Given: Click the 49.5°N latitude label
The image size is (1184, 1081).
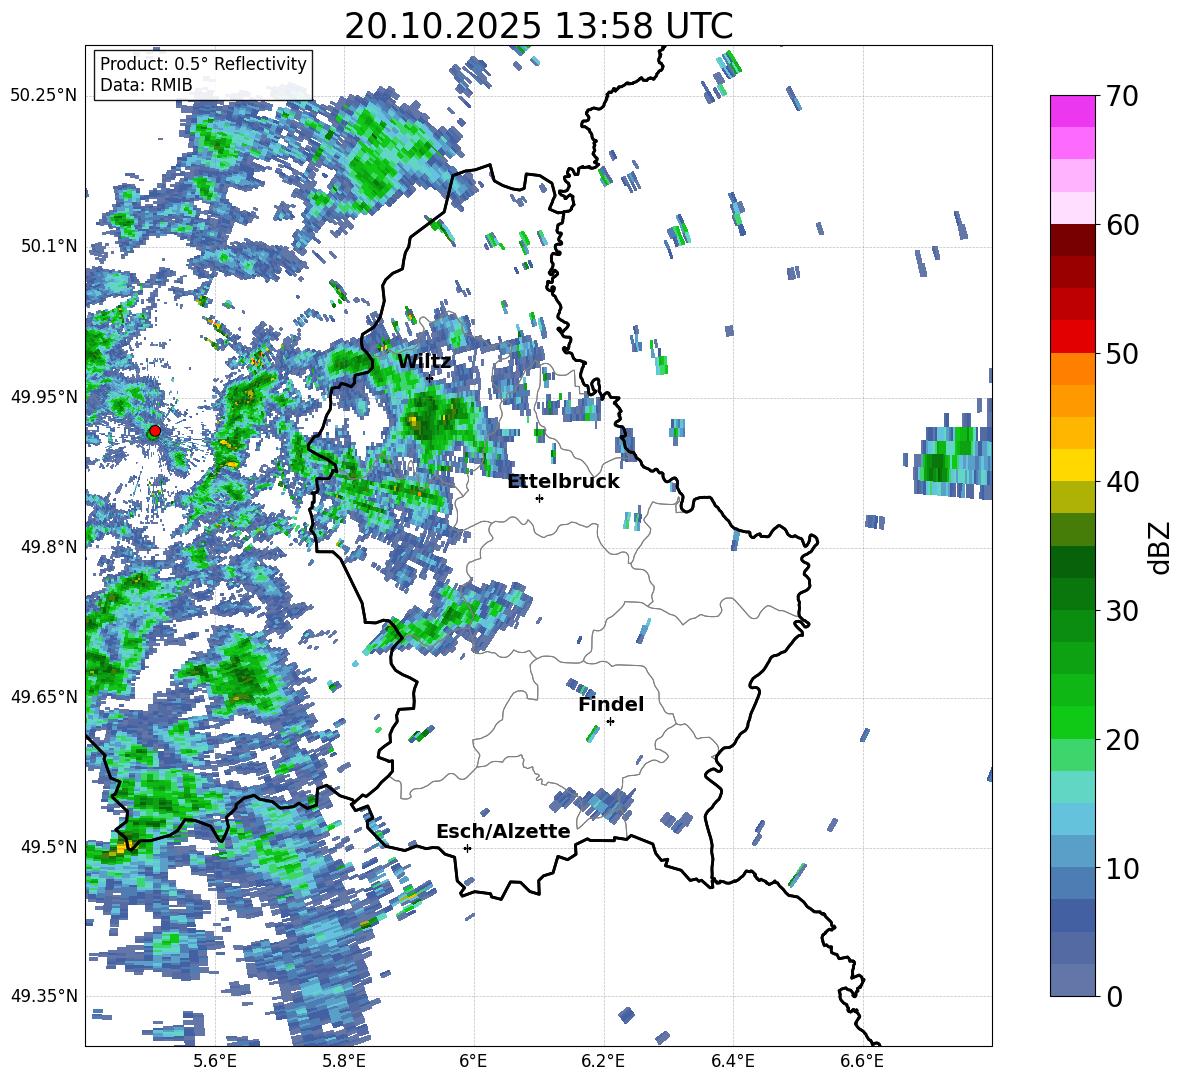Looking at the screenshot, I should pyautogui.click(x=48, y=846).
